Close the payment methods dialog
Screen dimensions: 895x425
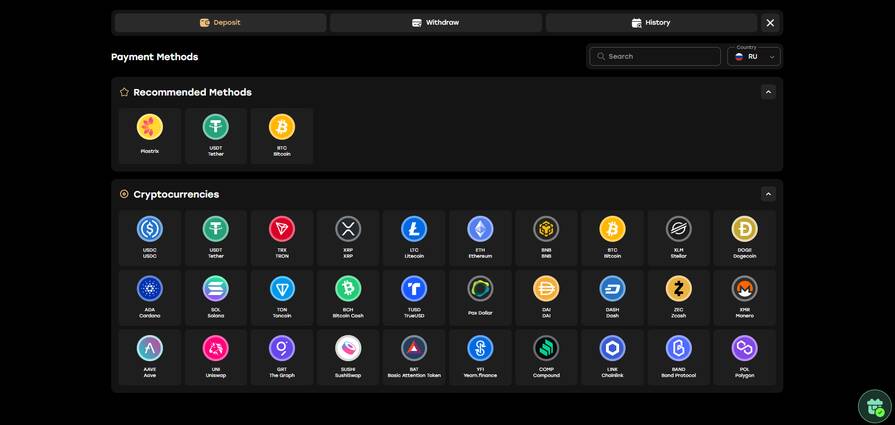[770, 23]
